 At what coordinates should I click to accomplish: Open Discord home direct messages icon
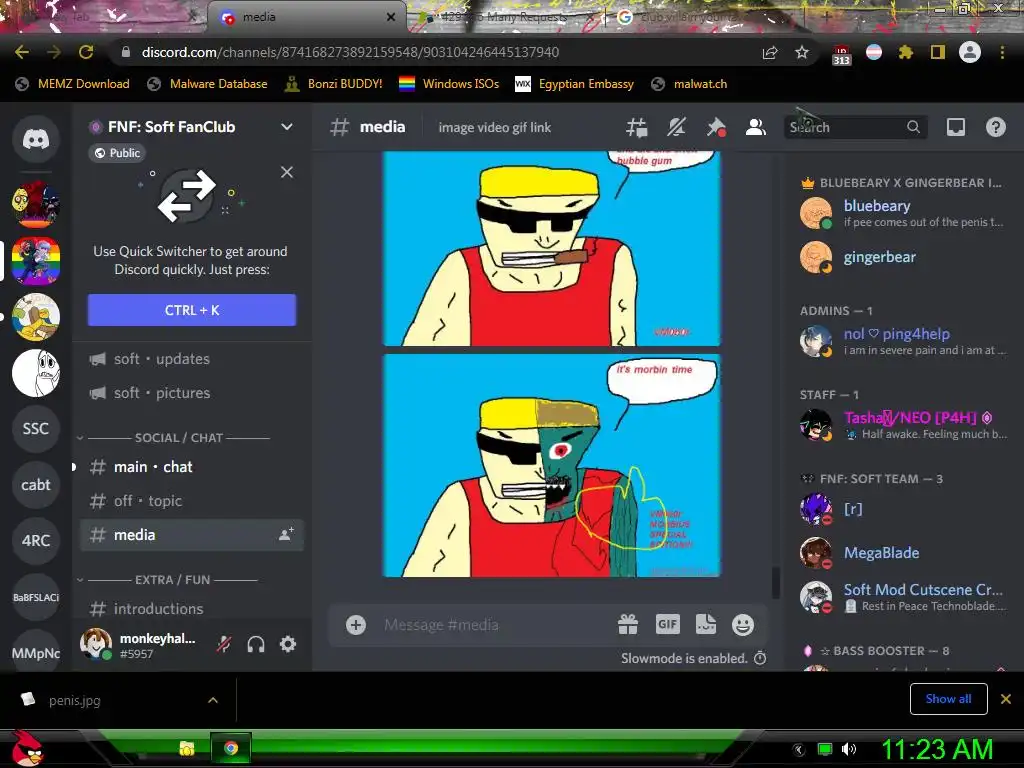coord(36,139)
